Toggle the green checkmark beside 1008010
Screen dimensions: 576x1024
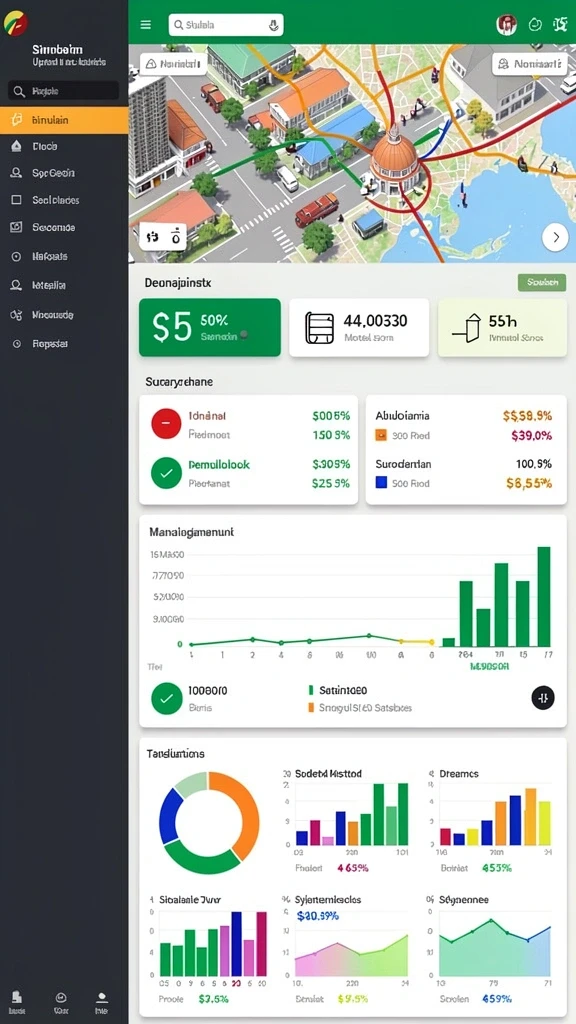tap(167, 698)
